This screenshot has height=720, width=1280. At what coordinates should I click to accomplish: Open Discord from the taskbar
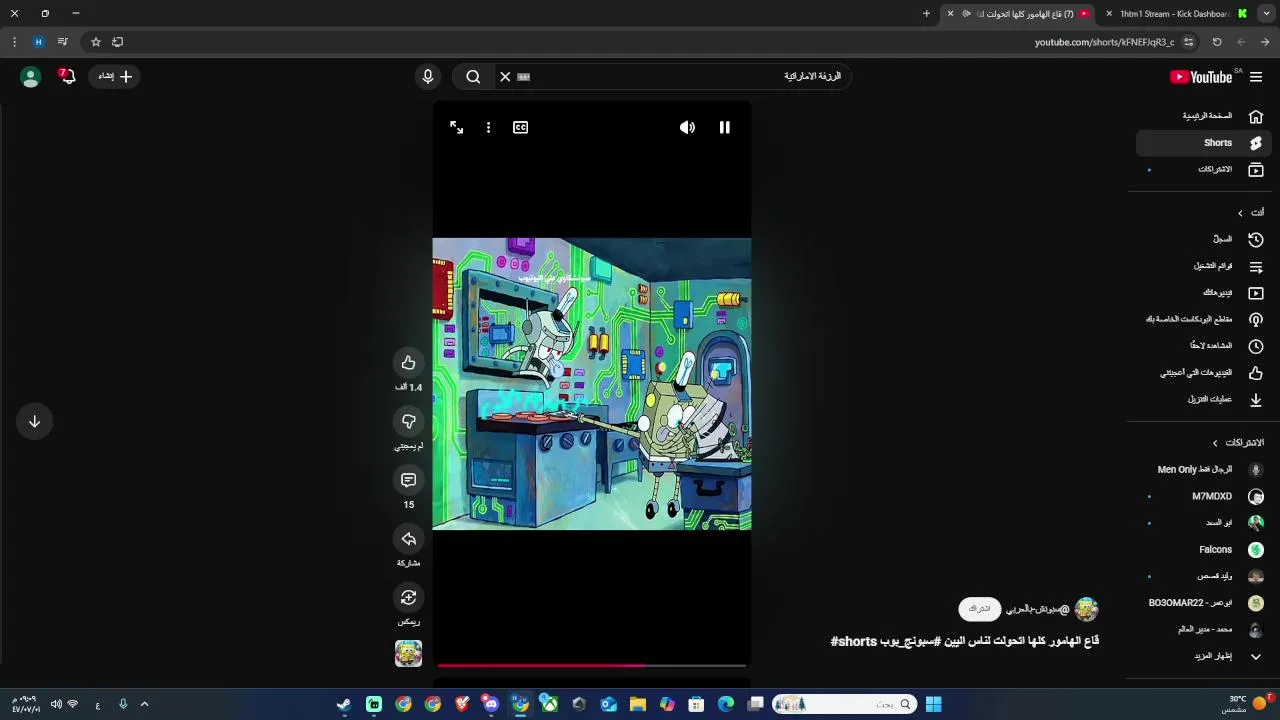tap(491, 704)
